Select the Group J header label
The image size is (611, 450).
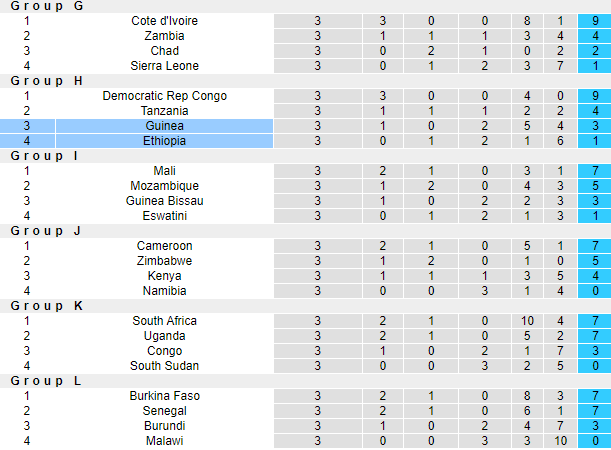click(x=45, y=231)
